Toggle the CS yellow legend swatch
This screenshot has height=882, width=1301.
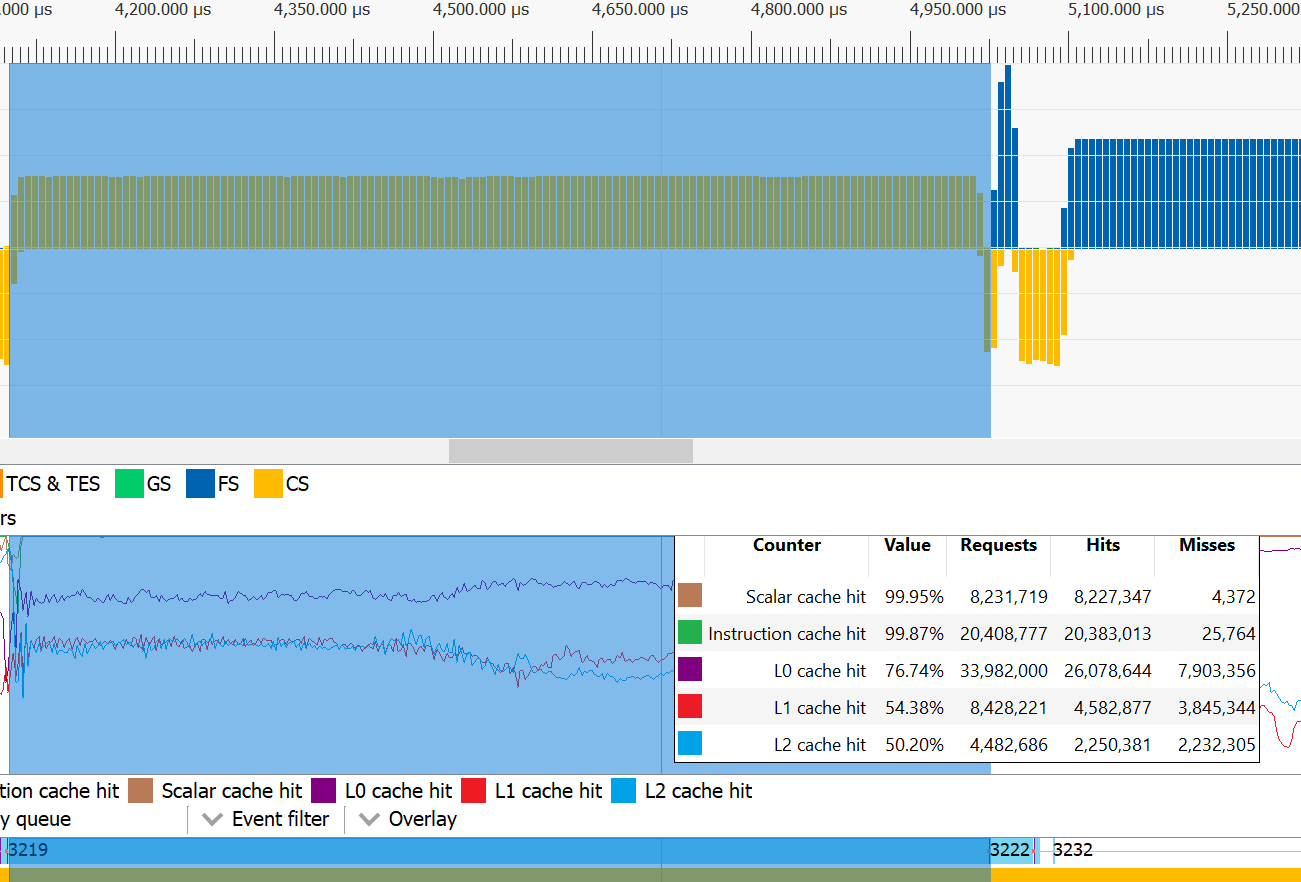[268, 484]
